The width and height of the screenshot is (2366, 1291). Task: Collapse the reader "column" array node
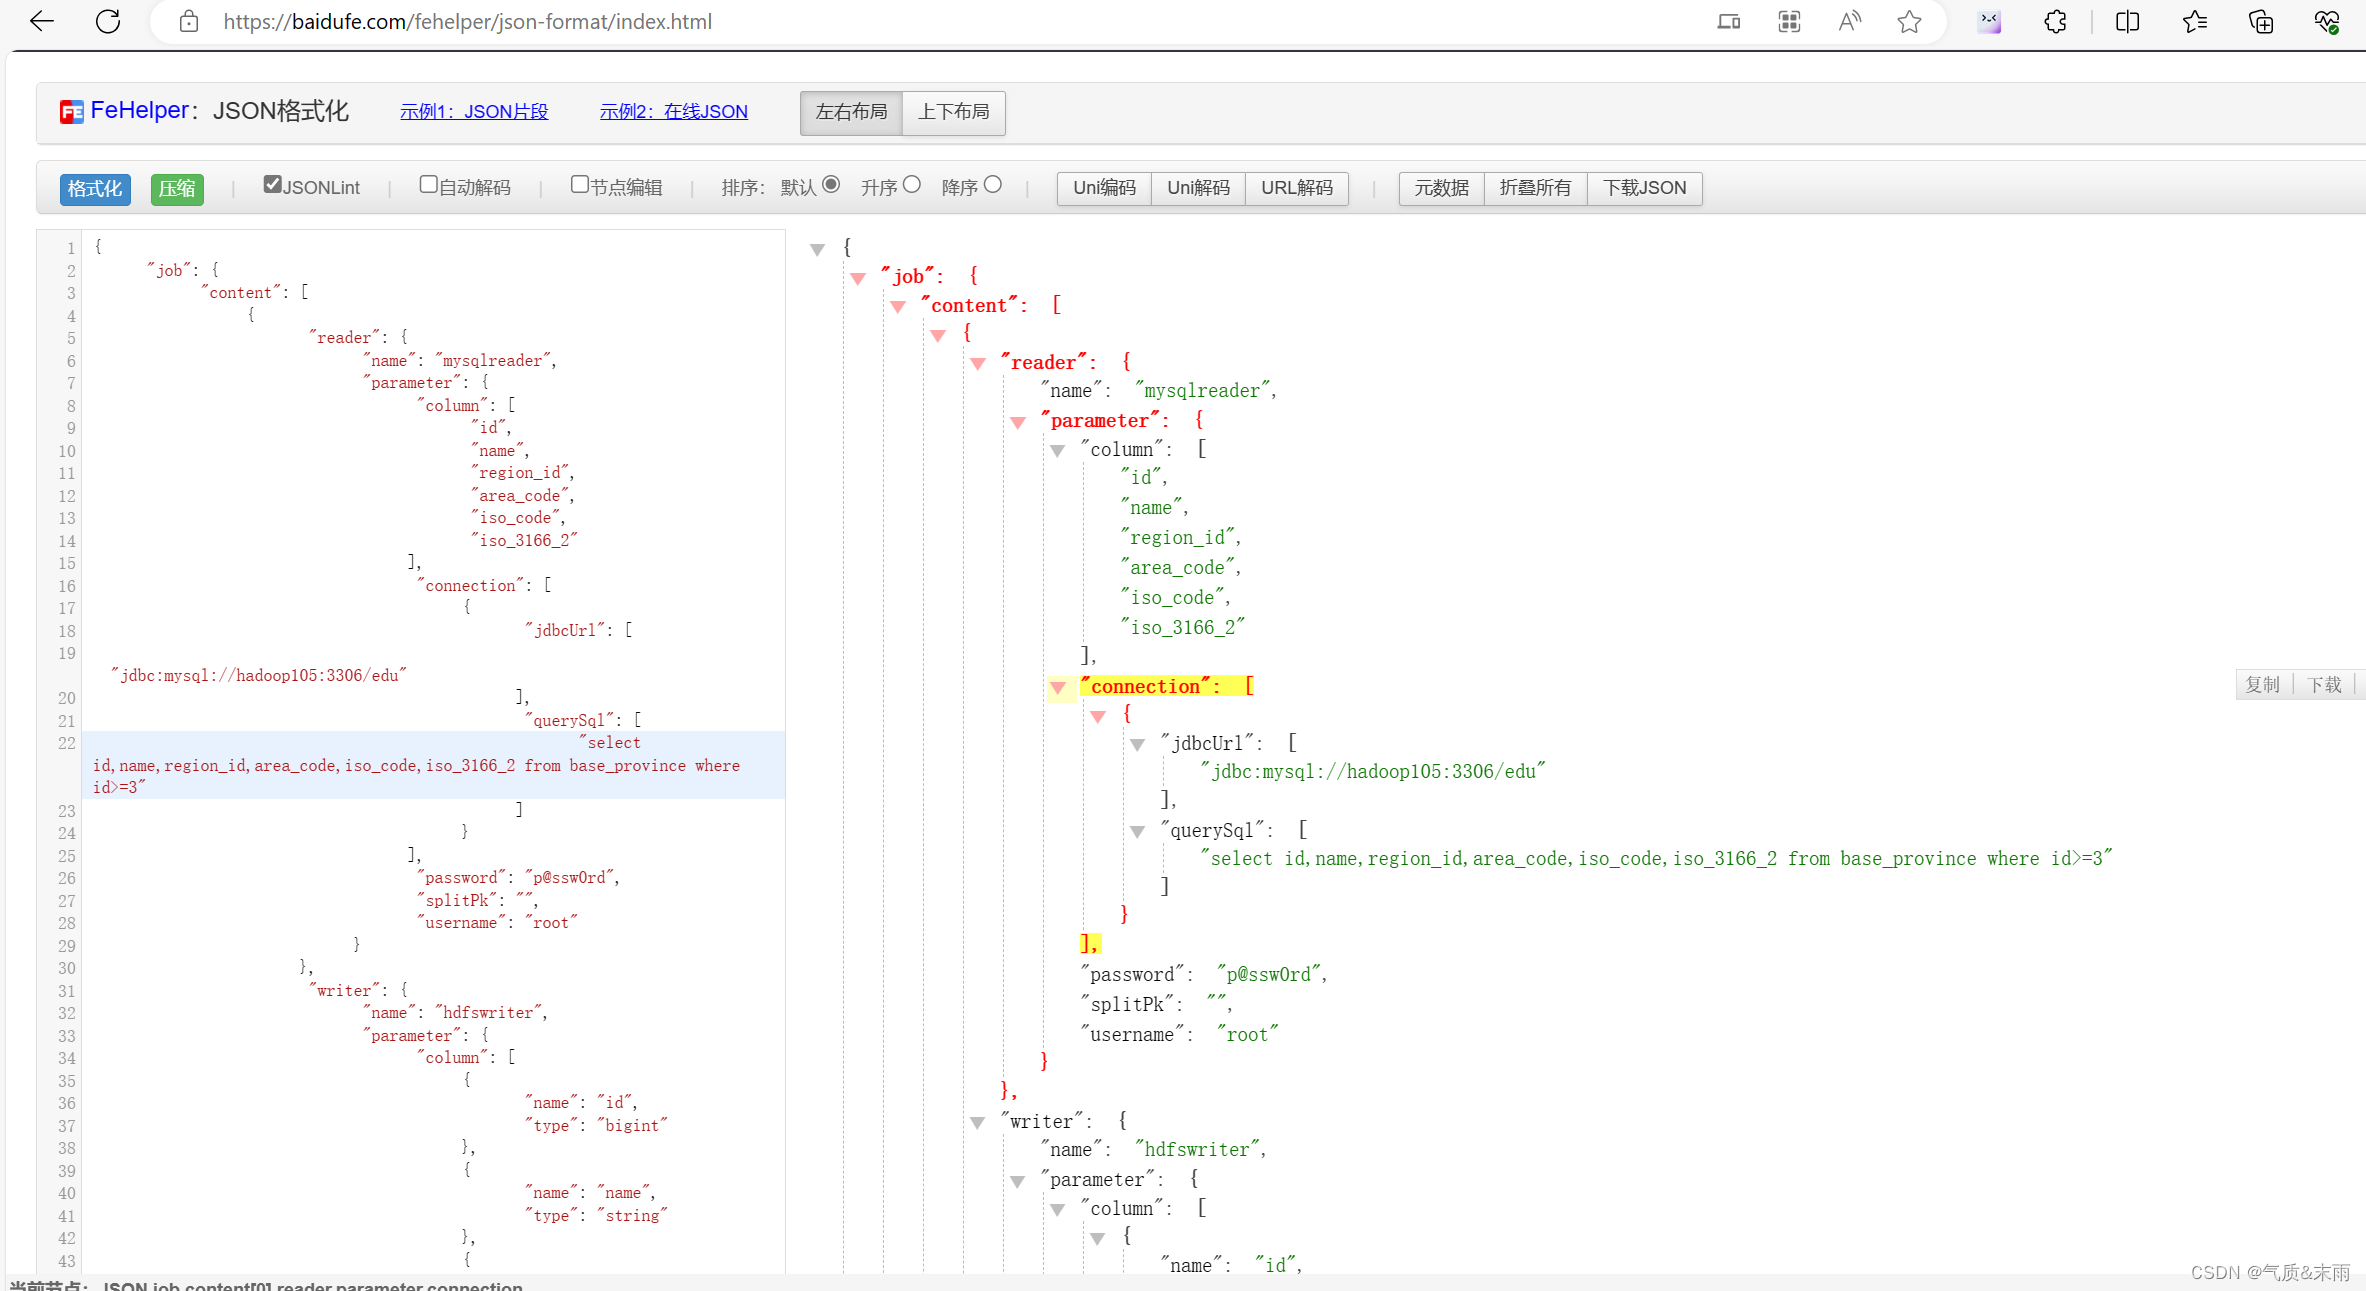[1058, 450]
